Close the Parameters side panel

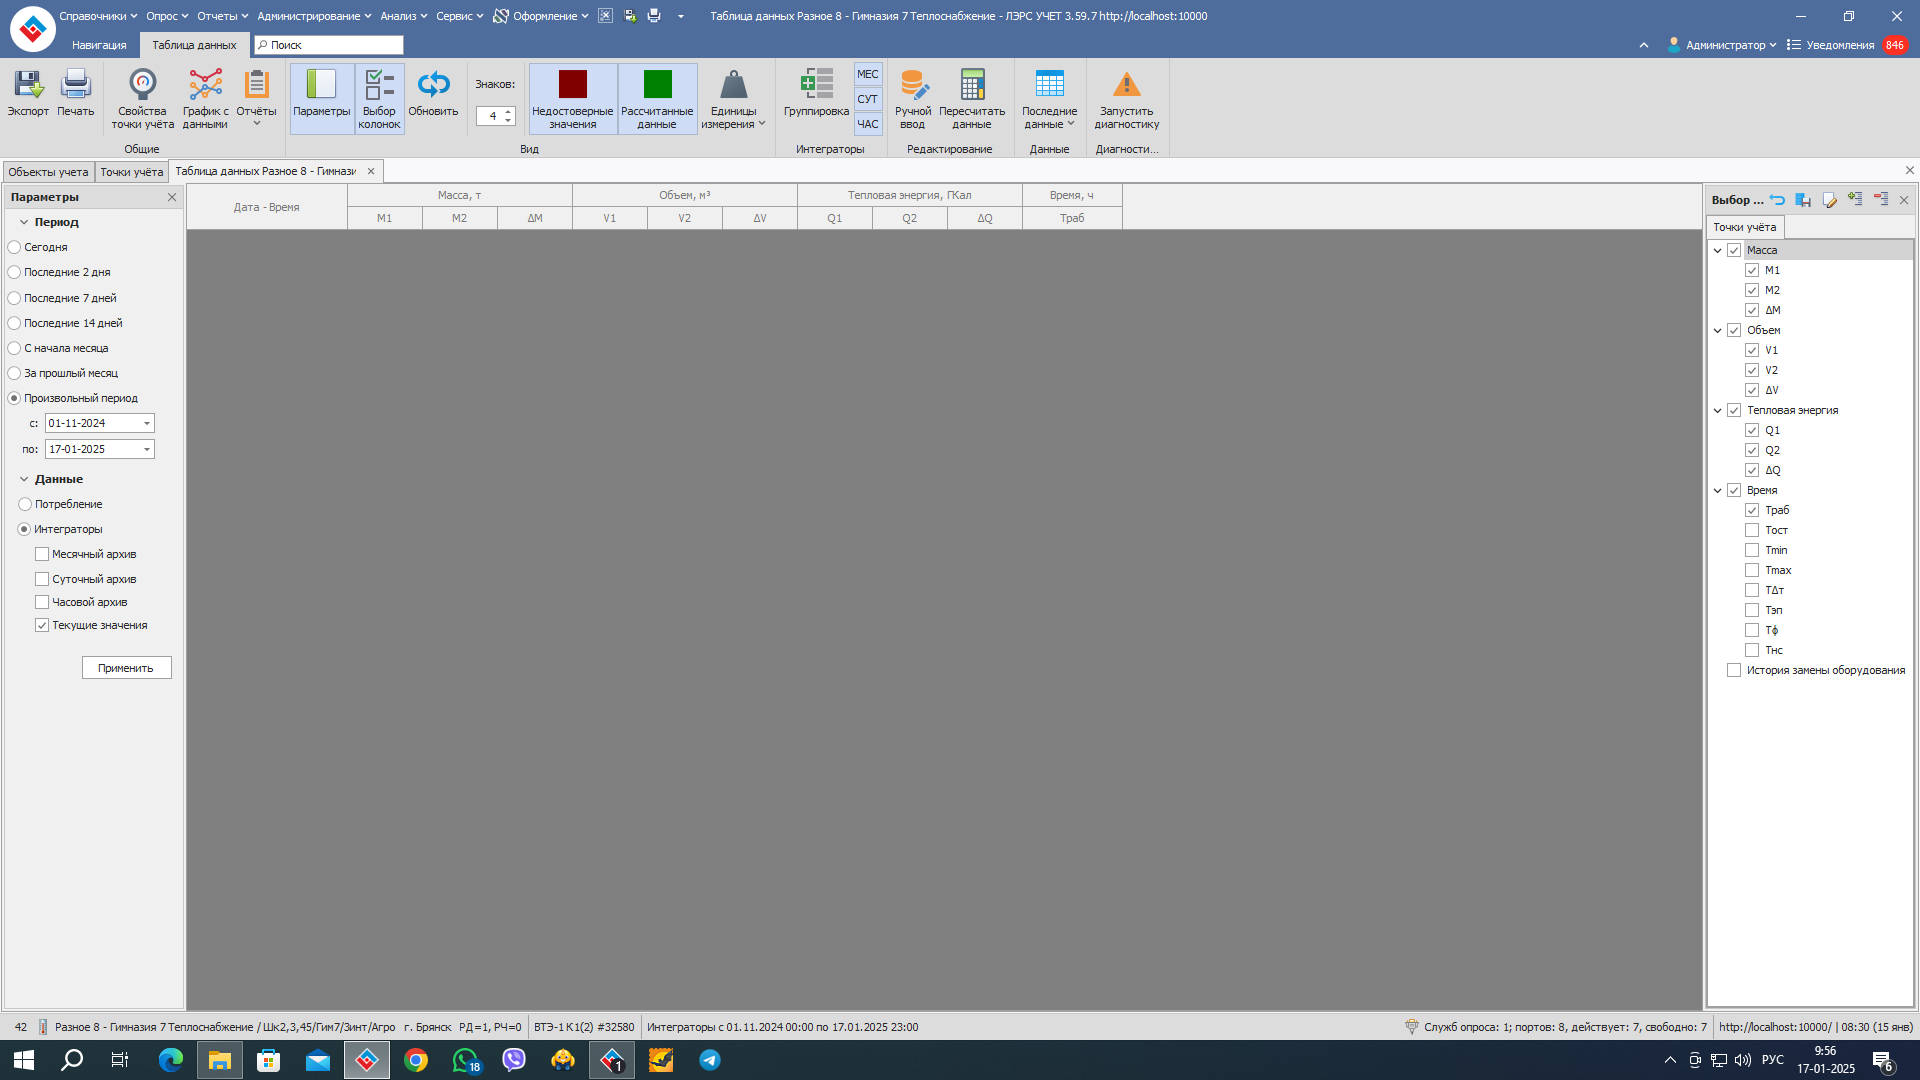(x=172, y=197)
